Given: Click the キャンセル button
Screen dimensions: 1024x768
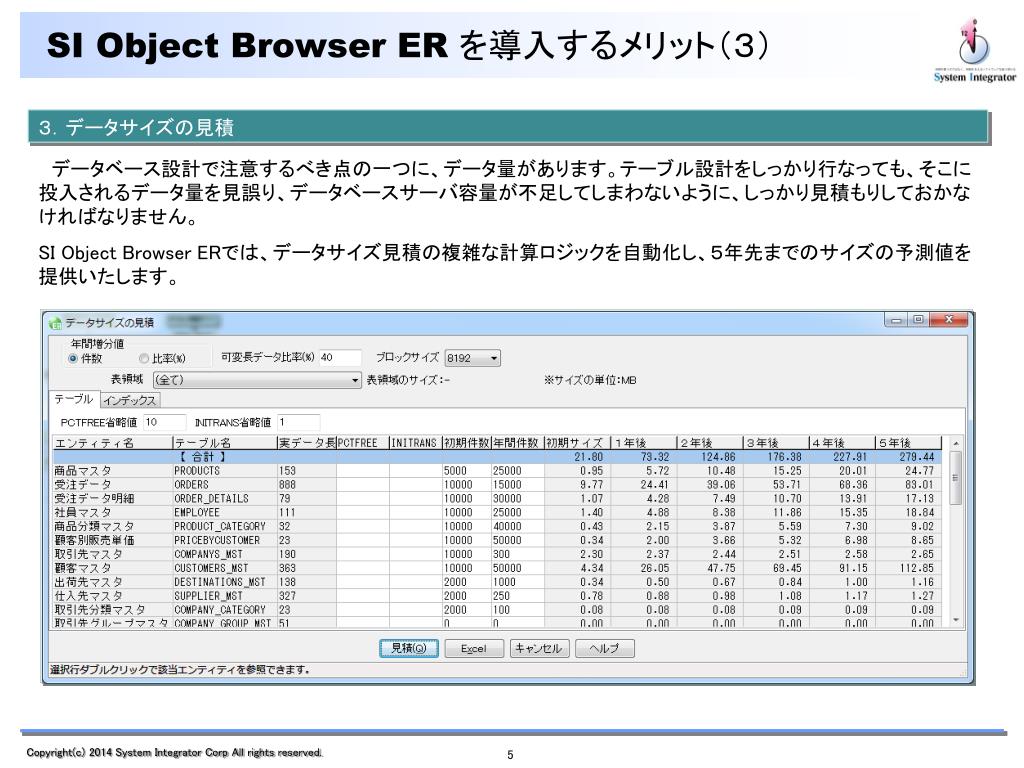Looking at the screenshot, I should (539, 648).
